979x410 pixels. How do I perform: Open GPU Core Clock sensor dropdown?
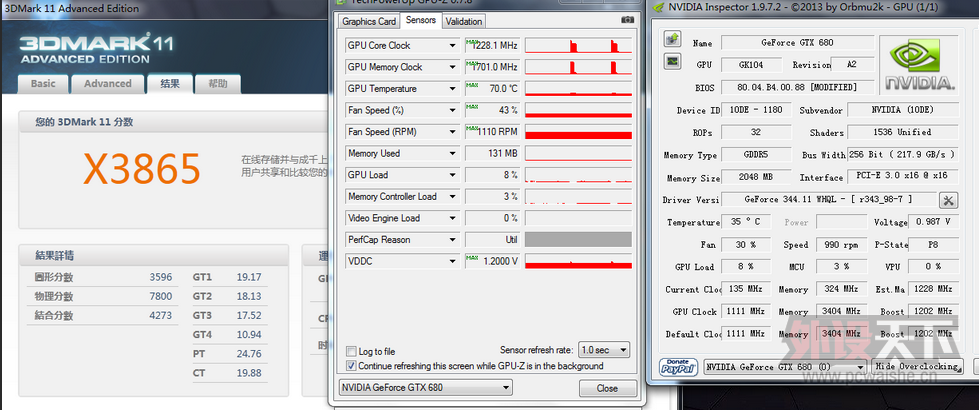tap(453, 46)
